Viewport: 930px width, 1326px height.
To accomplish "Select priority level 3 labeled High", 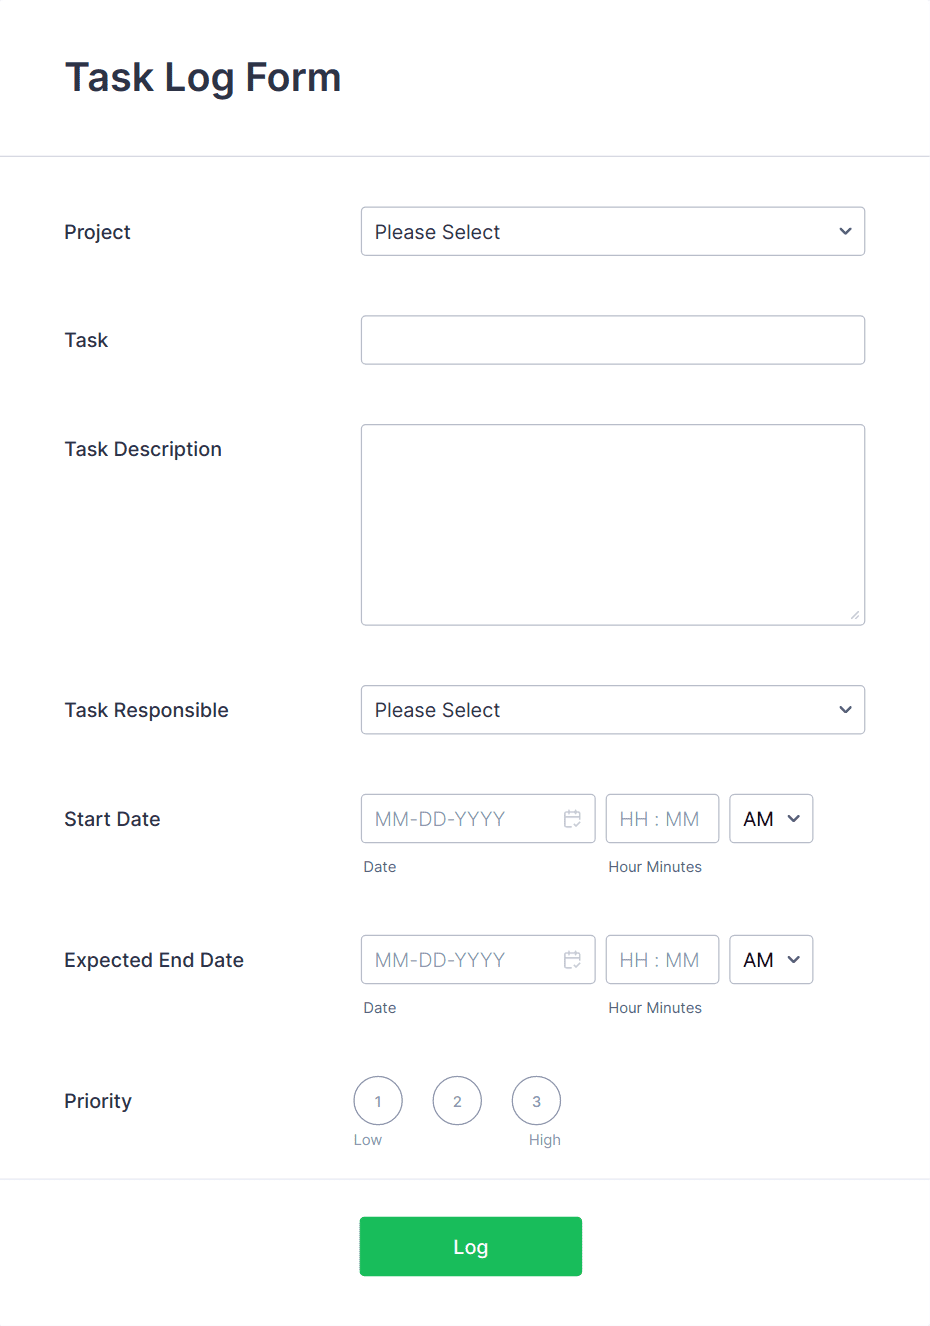I will pyautogui.click(x=536, y=1100).
